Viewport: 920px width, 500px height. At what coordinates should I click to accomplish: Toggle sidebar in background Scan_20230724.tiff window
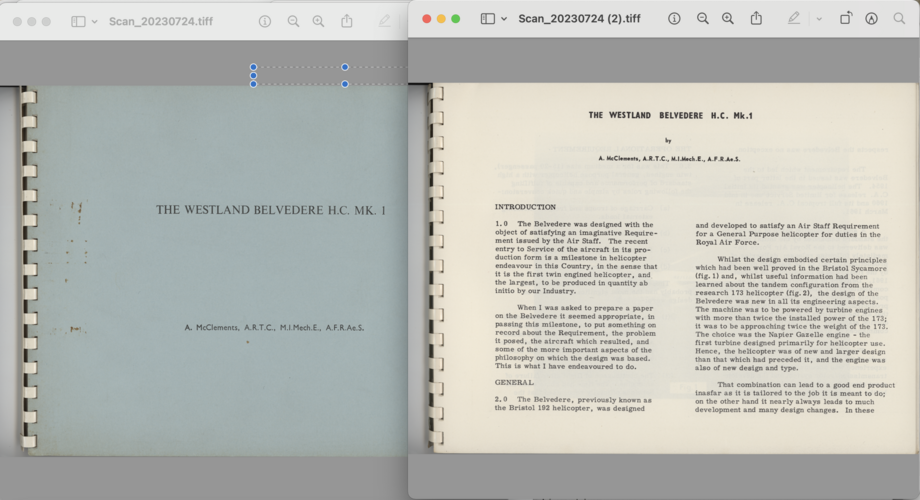pos(78,22)
